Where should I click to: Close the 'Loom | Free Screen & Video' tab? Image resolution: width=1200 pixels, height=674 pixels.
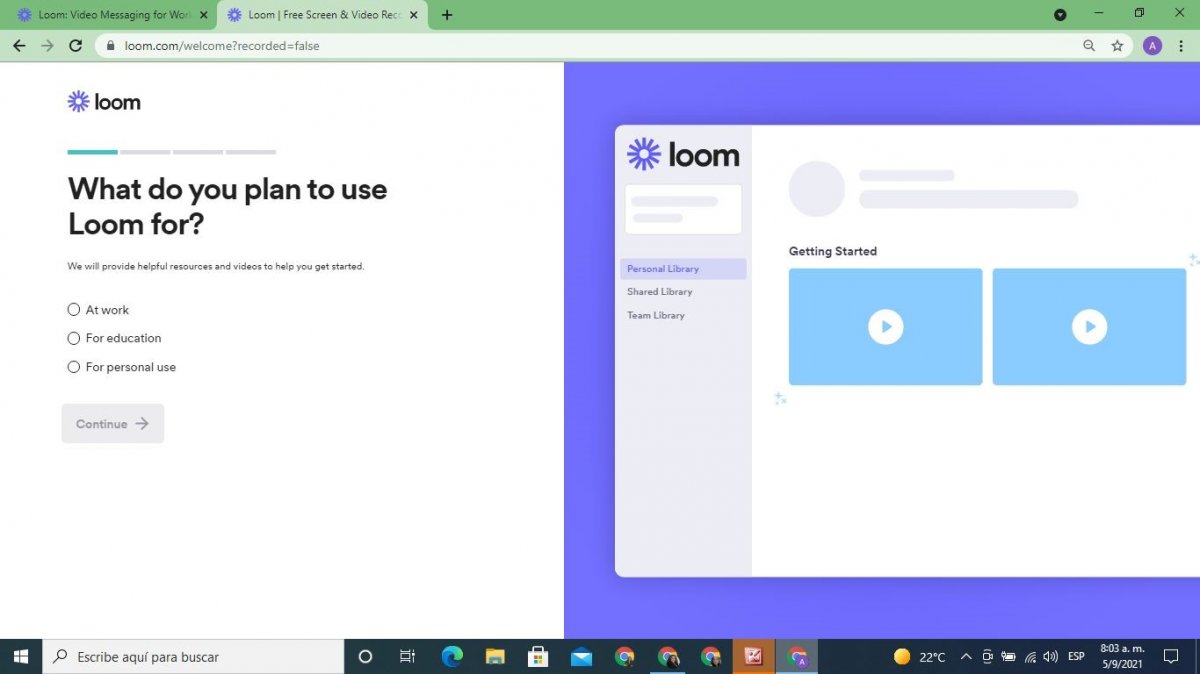pos(414,15)
